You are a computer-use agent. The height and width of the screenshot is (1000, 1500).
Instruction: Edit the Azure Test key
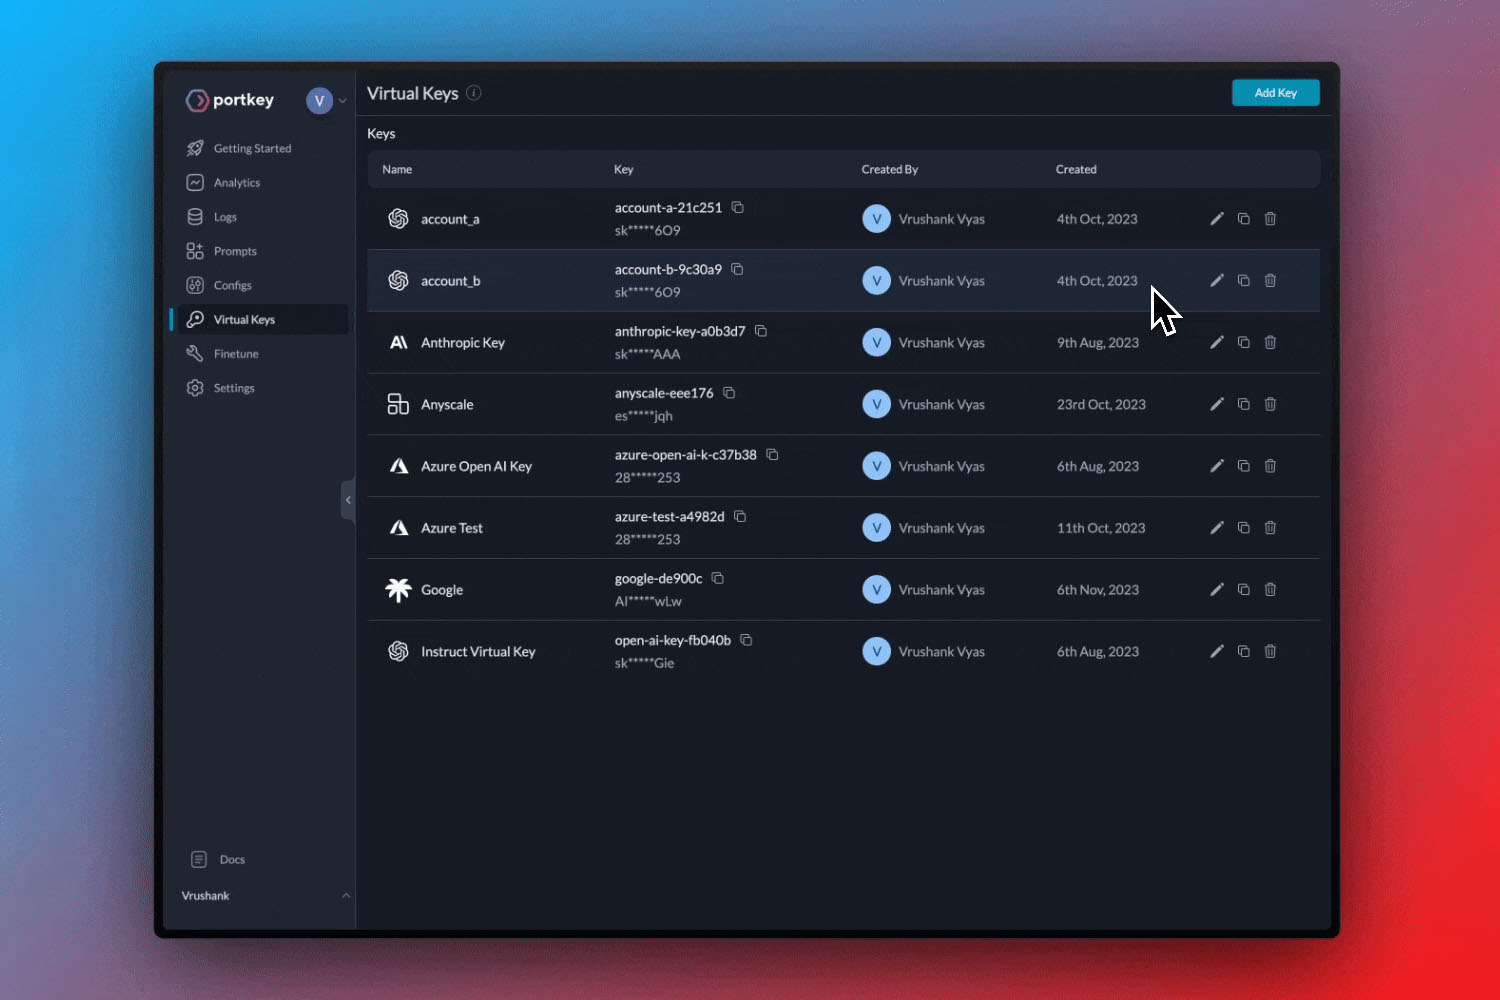click(x=1217, y=528)
